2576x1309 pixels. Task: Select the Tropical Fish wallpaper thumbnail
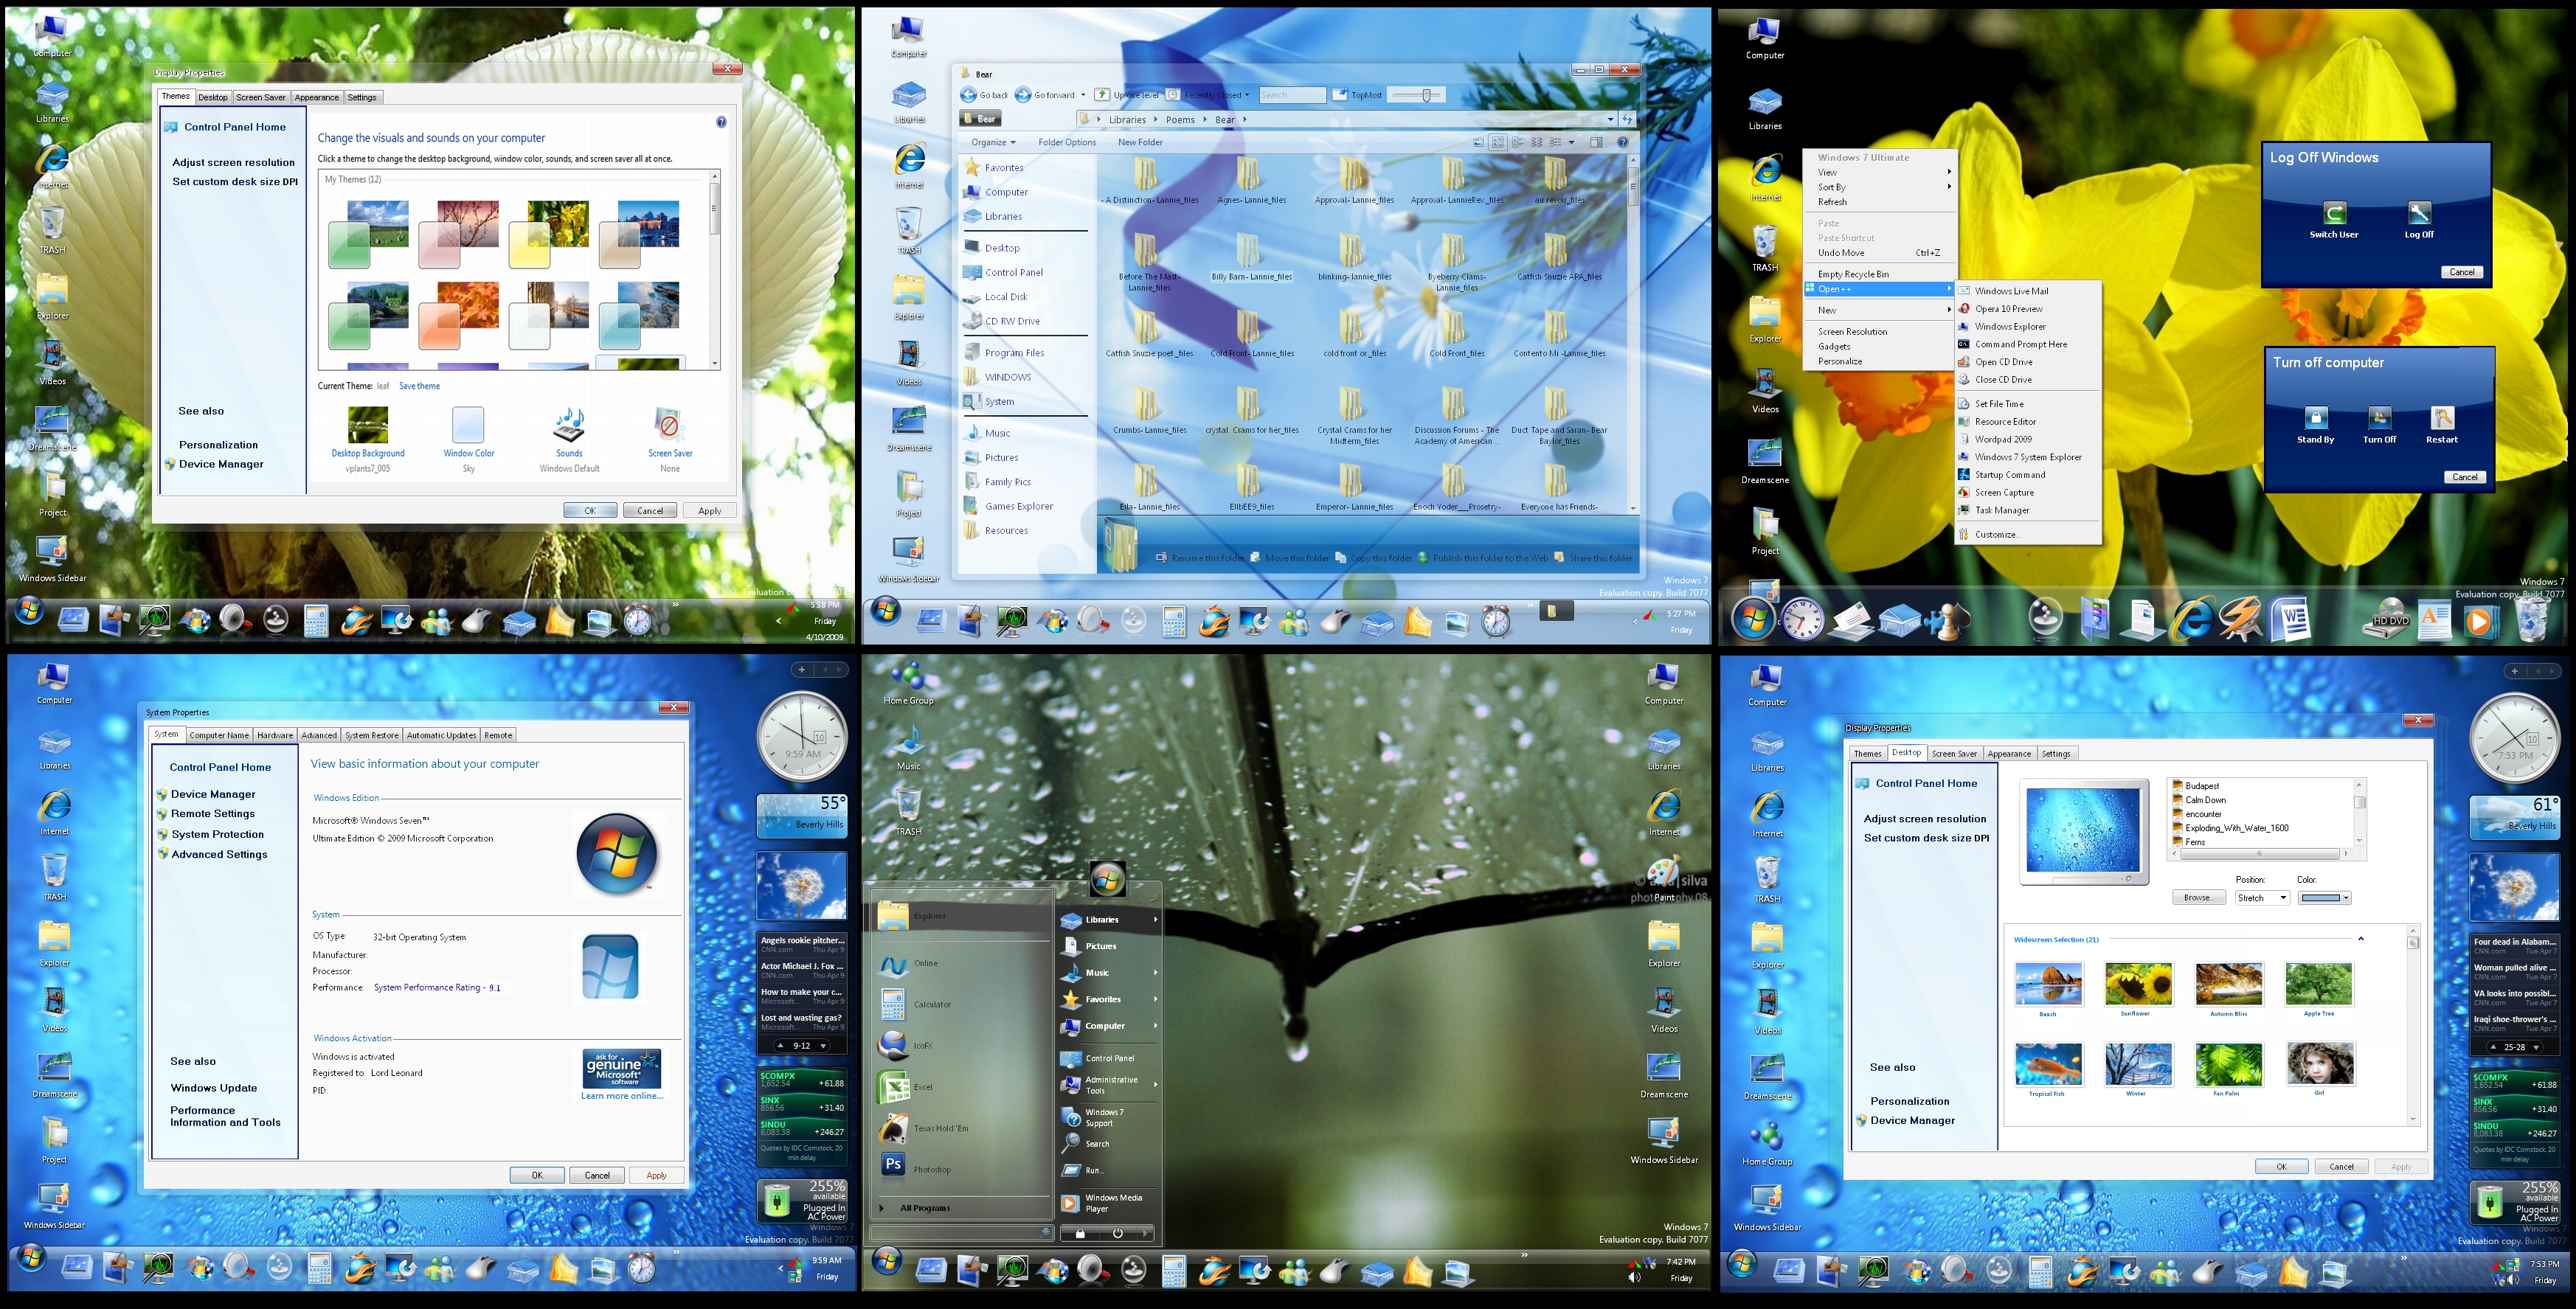tap(2048, 1064)
